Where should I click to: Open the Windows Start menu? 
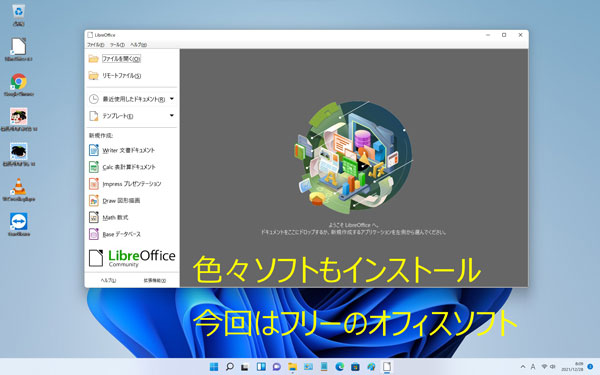click(x=214, y=367)
